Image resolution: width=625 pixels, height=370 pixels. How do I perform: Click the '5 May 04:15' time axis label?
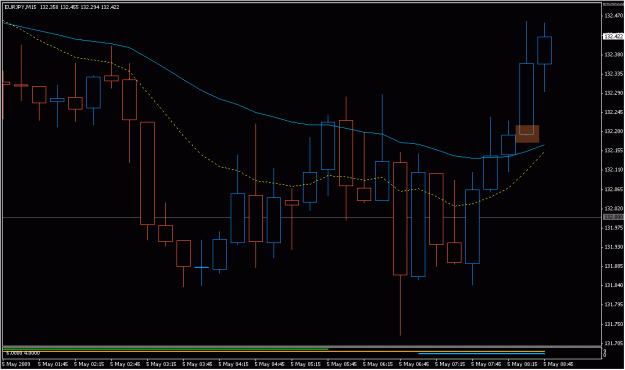233,364
